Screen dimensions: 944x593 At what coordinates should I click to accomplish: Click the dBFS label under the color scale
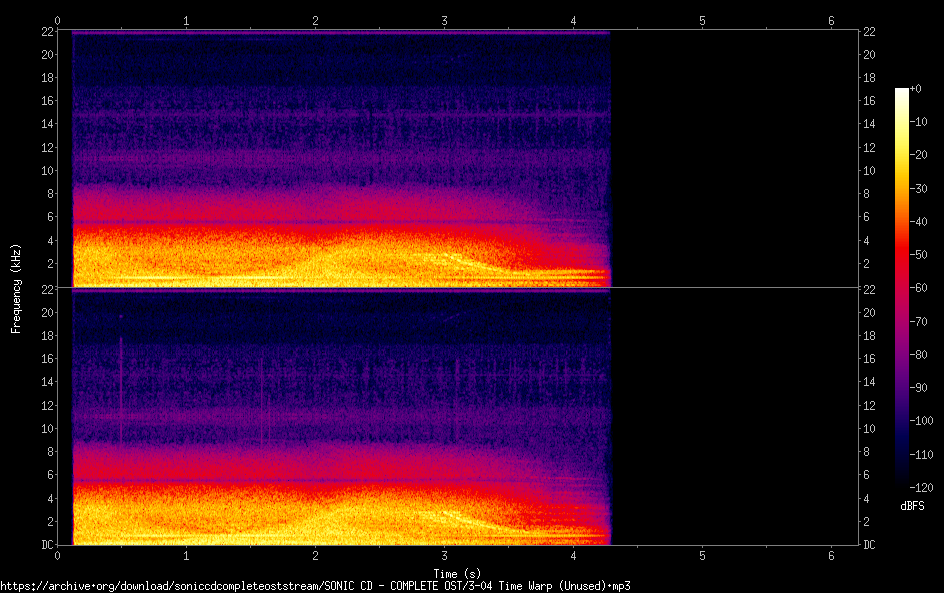coord(912,506)
